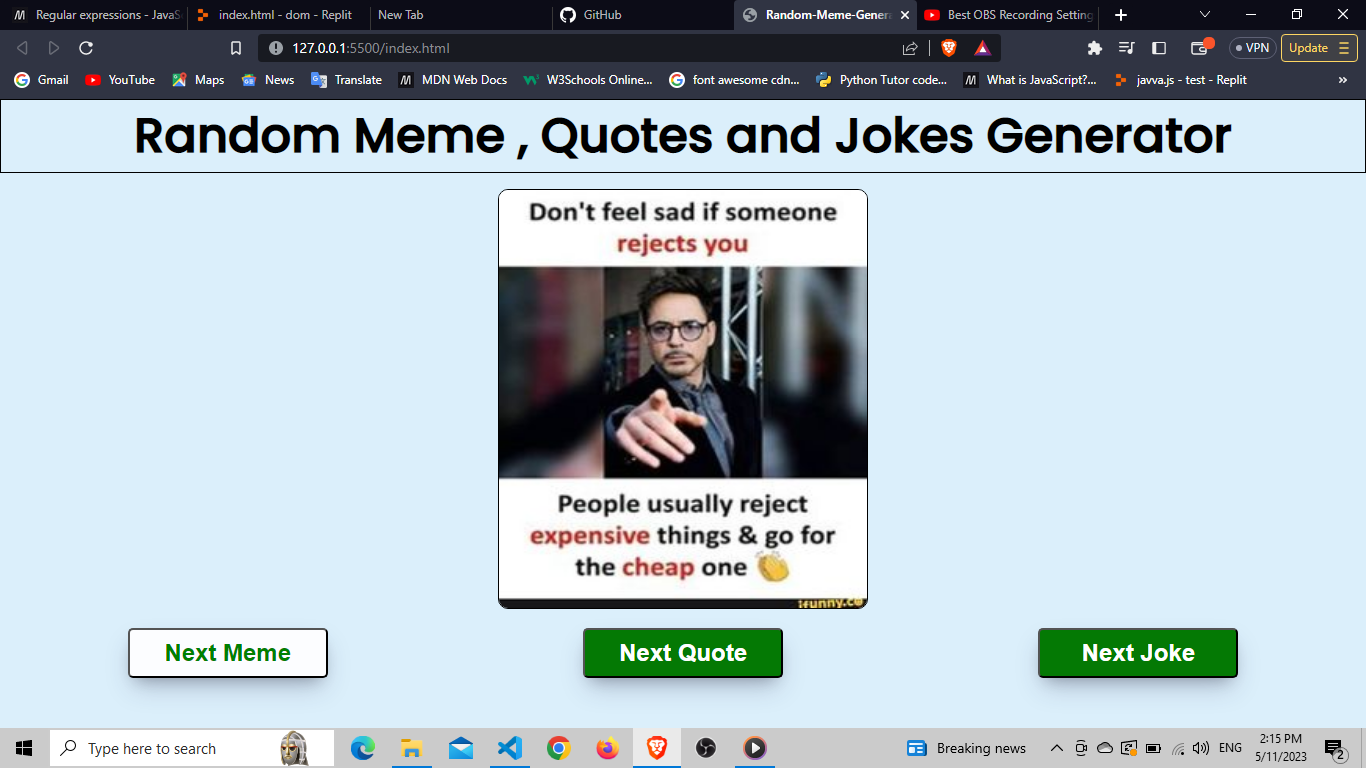Expand the bookmarks overflow chevron
The image size is (1366, 768).
click(1343, 80)
